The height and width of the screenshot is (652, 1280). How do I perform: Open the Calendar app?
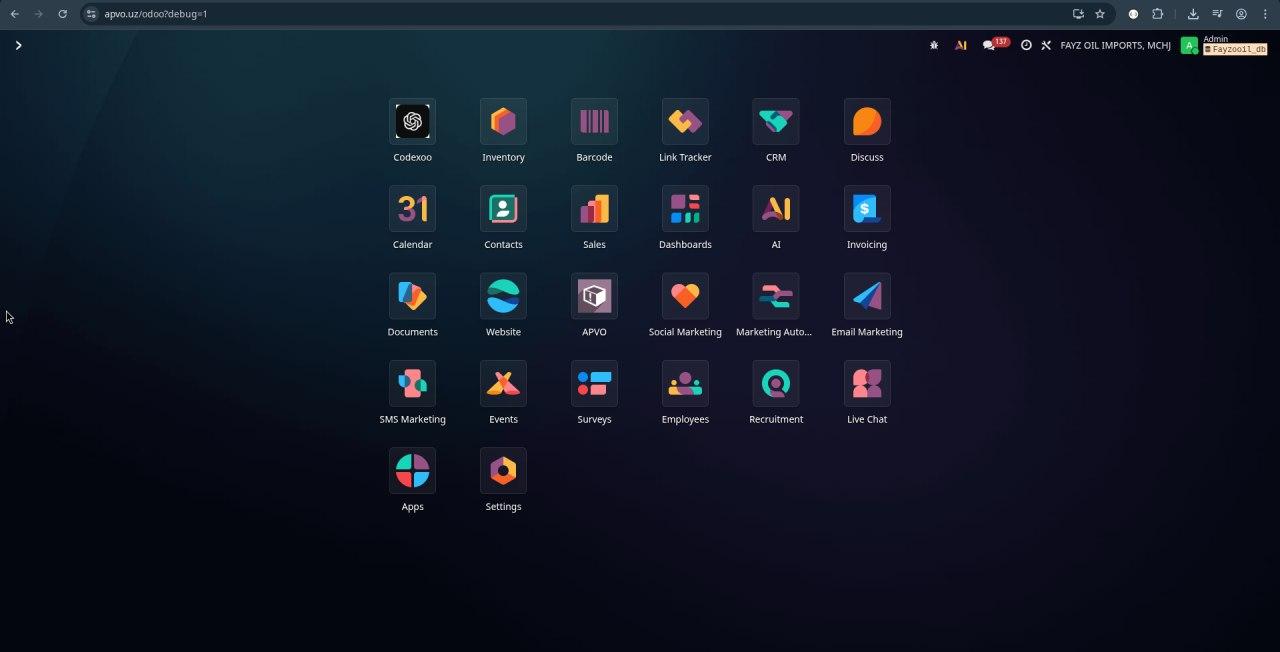tap(412, 209)
